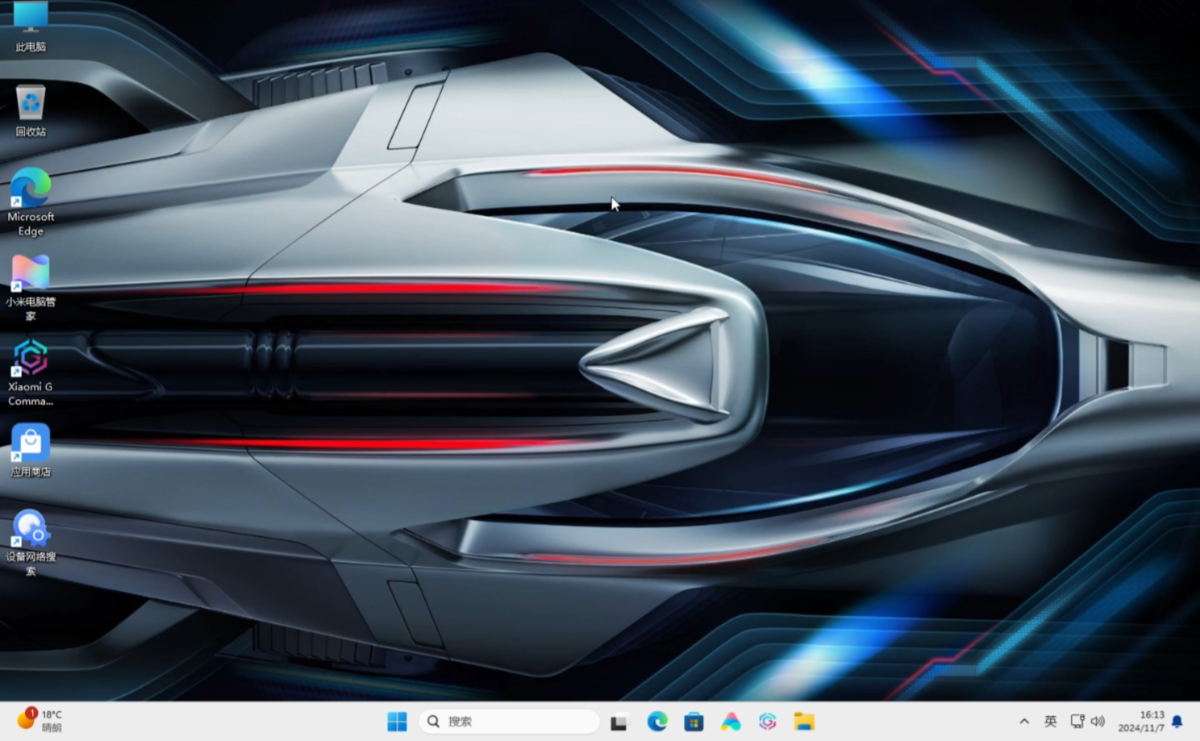Open Task View from the taskbar

point(620,721)
